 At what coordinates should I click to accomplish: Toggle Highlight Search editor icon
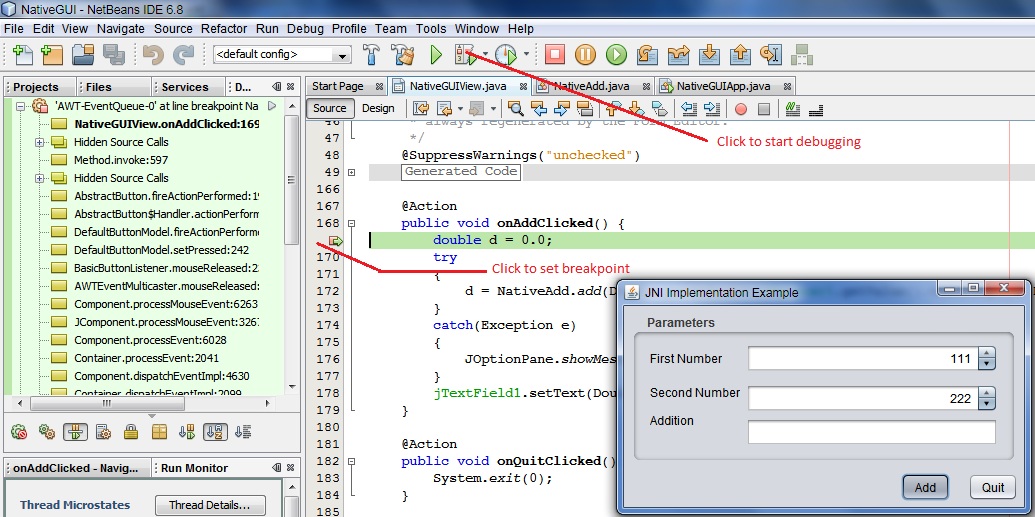click(585, 109)
